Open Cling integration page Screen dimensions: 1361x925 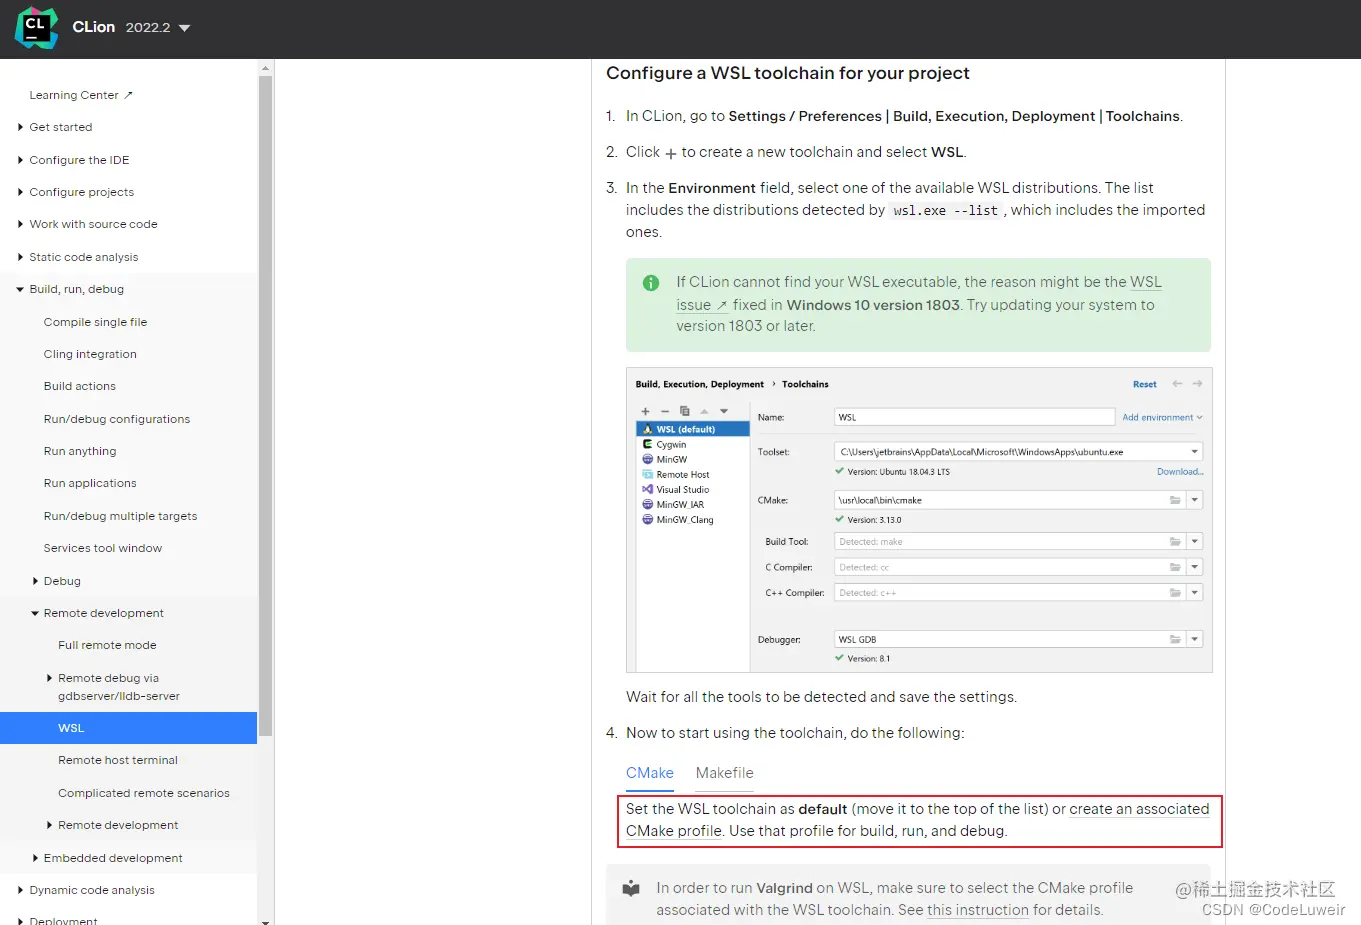(x=90, y=354)
